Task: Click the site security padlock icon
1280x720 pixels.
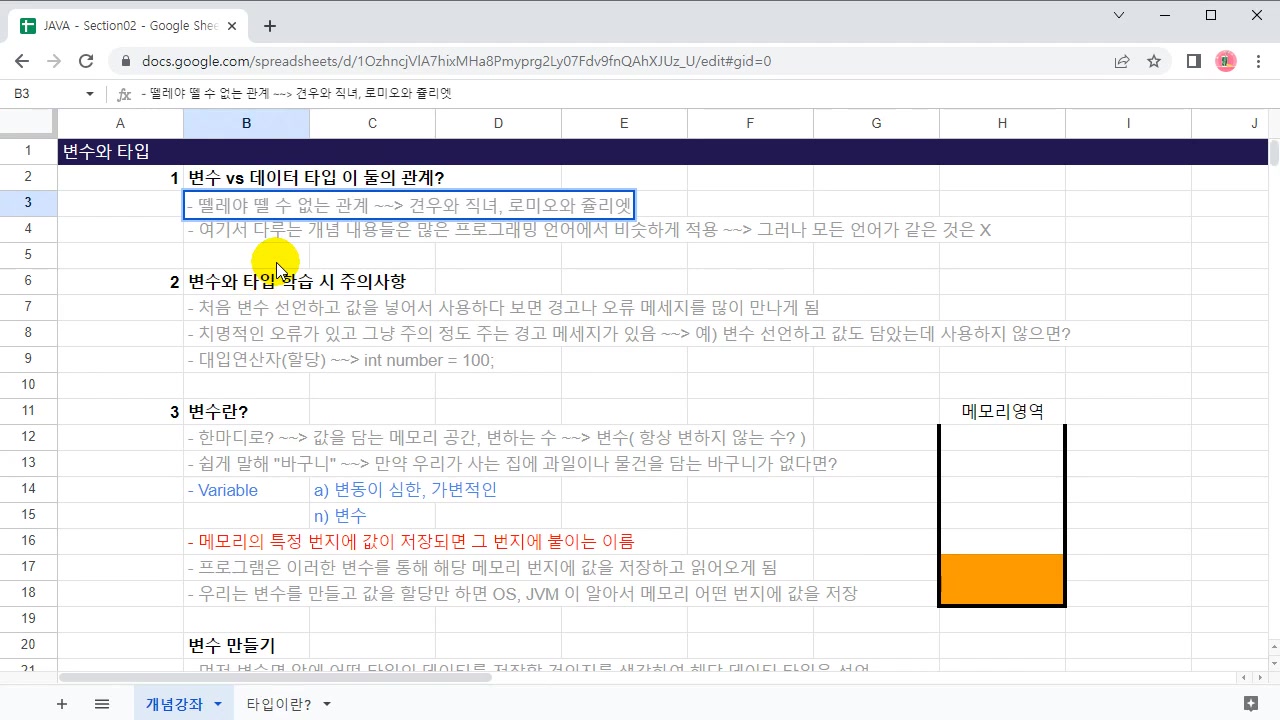Action: [x=125, y=61]
